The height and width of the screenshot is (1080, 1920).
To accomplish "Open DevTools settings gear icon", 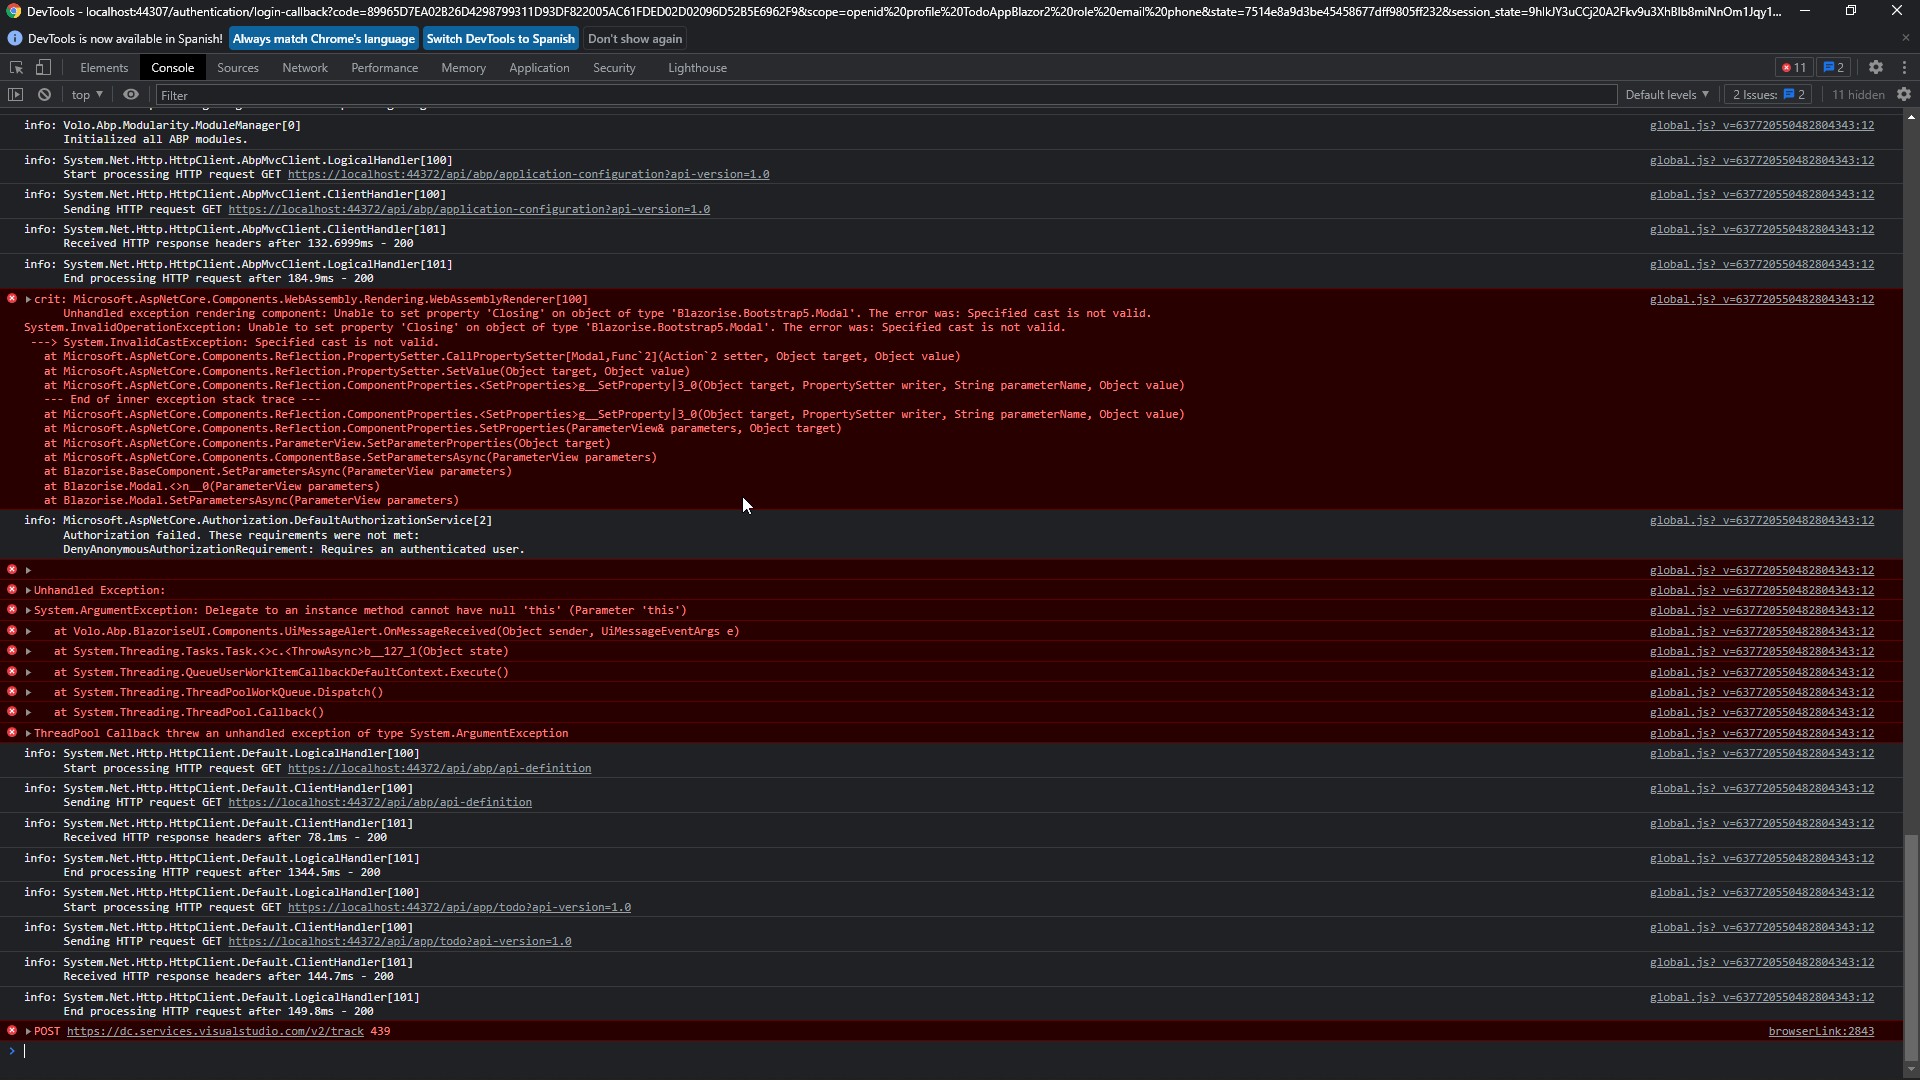I will click(x=1876, y=68).
